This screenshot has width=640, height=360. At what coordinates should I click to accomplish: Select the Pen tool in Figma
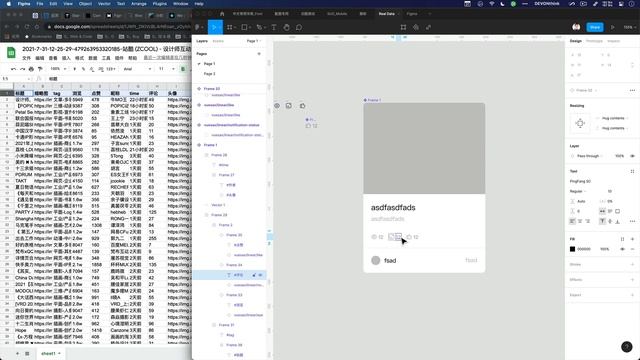[x=259, y=27]
